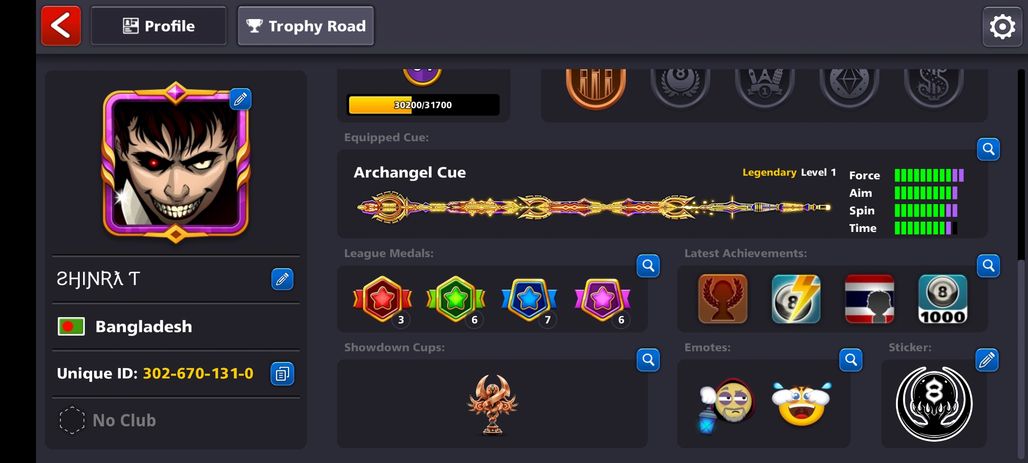Inspect the equipped Archangel Cue with magnifier
The image size is (1028, 463).
(x=988, y=150)
